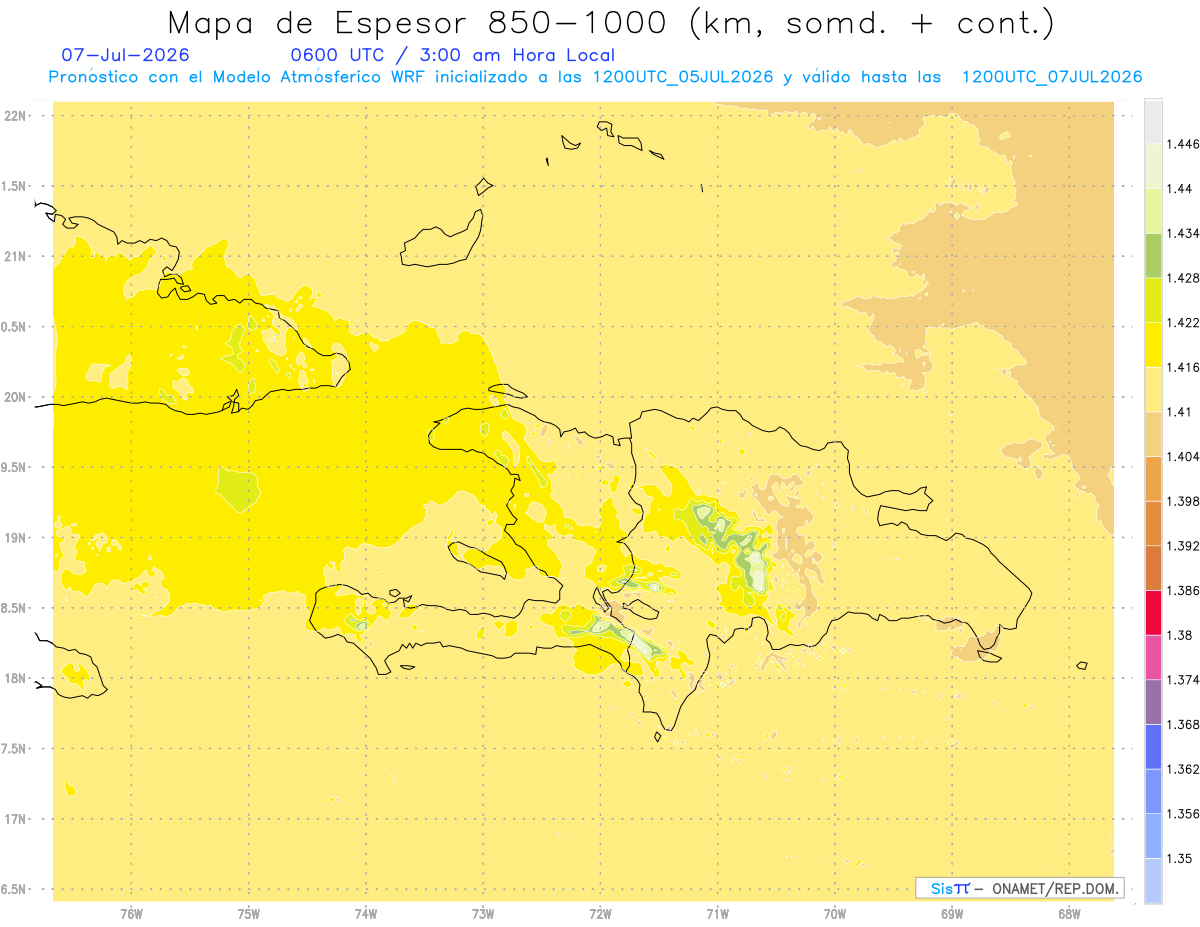Click the legend value '1.368'
The width and height of the screenshot is (1200, 927).
pyautogui.click(x=1183, y=724)
